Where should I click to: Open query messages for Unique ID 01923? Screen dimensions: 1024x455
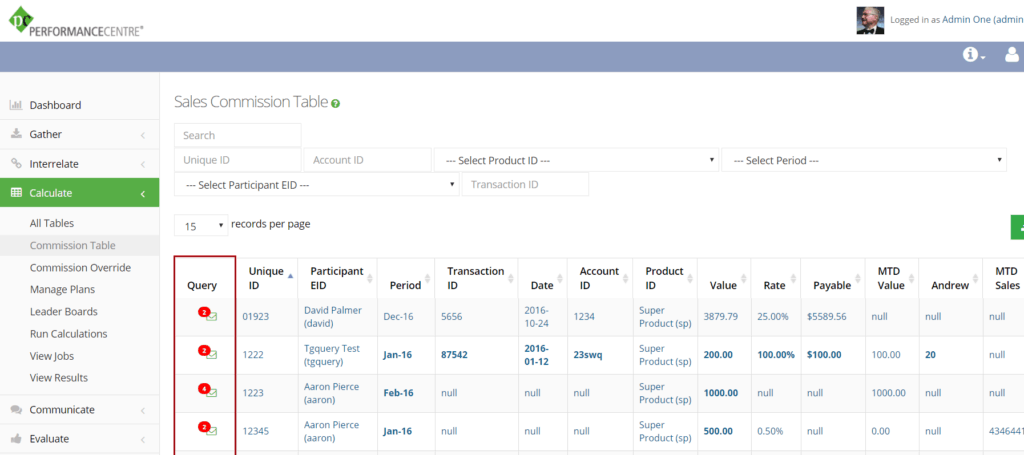(x=208, y=316)
